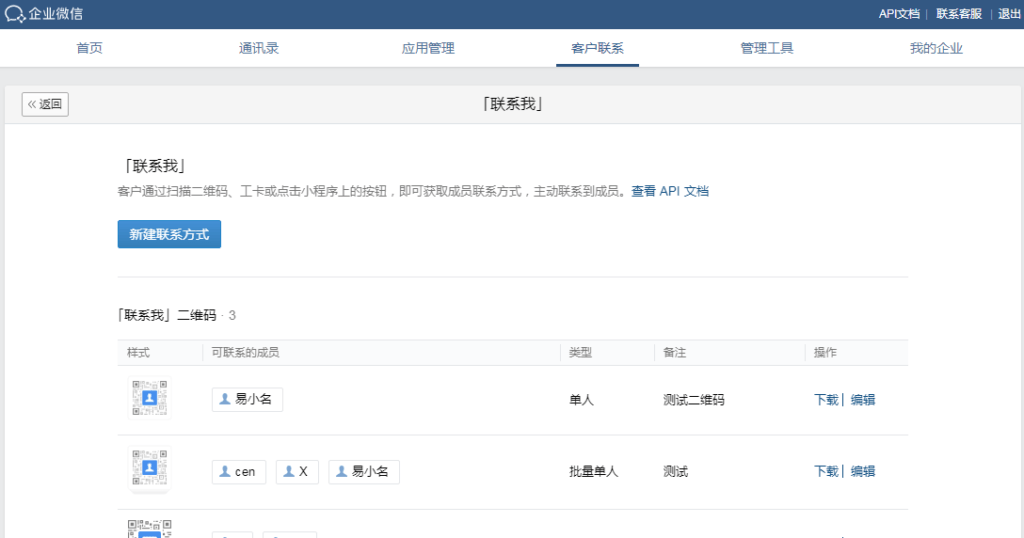
Task: Click the partially visible third QR code
Action: pos(150,529)
